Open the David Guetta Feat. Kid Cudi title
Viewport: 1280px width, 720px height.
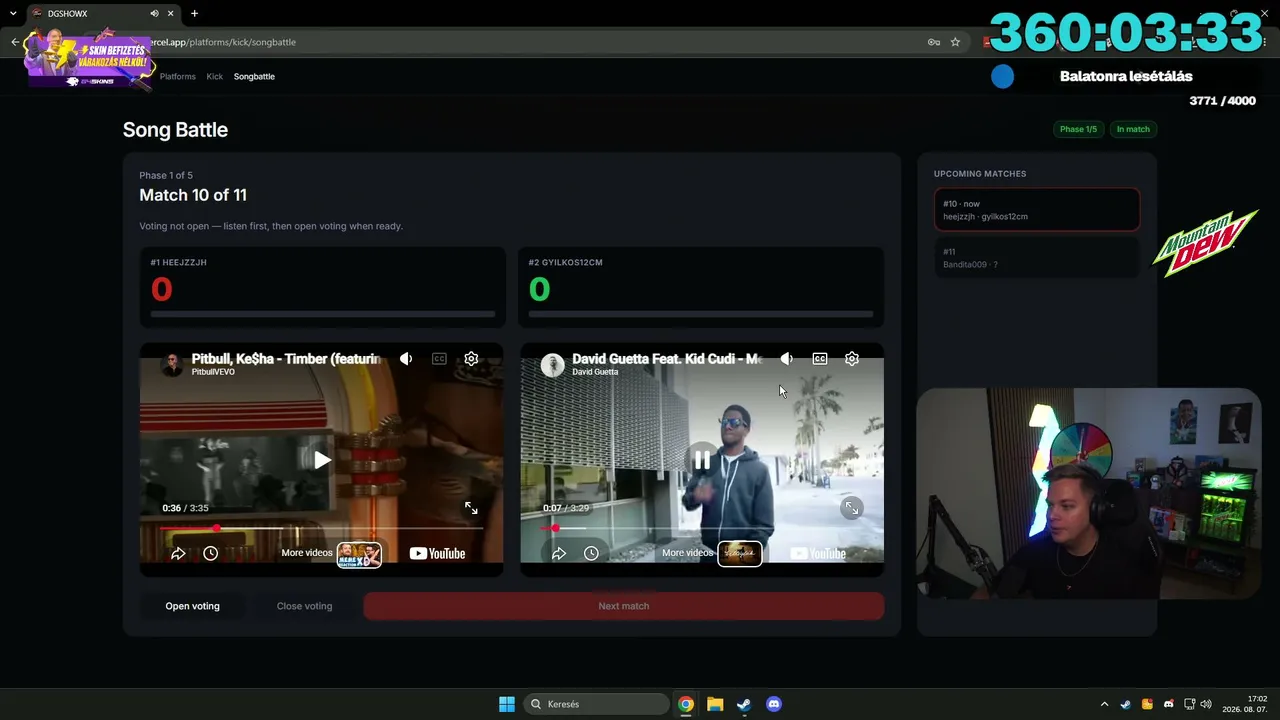pyautogui.click(x=666, y=358)
